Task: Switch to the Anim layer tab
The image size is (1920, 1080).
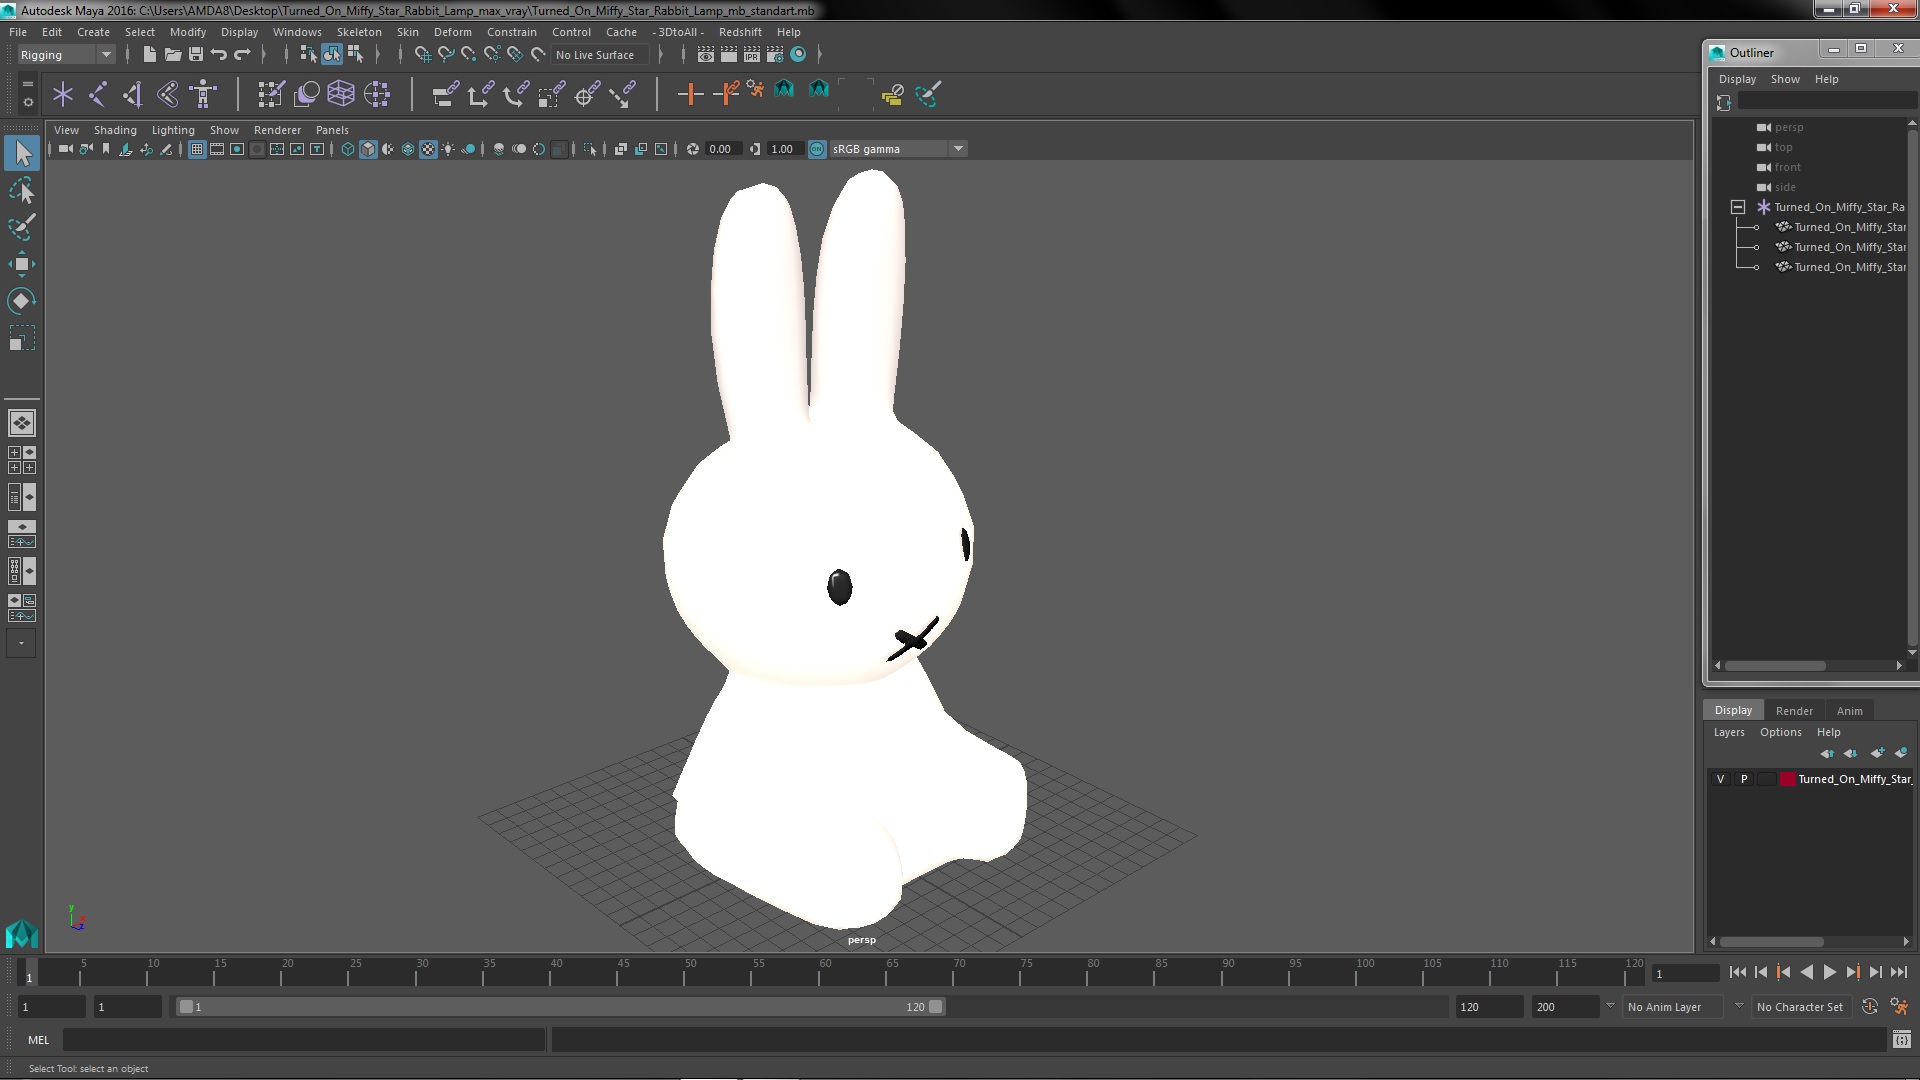Action: coord(1849,711)
